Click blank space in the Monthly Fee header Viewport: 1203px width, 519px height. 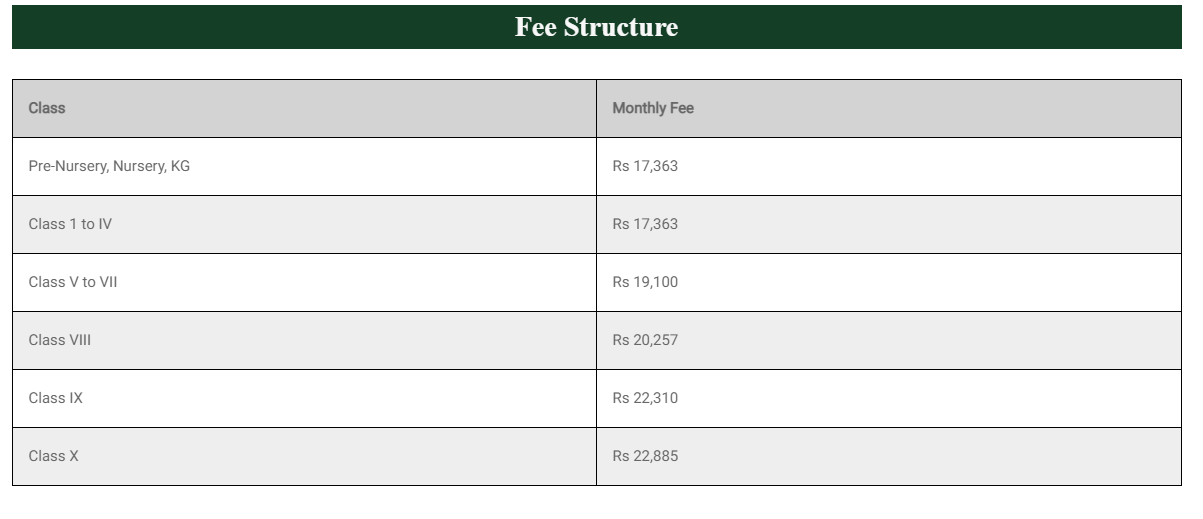(940, 108)
